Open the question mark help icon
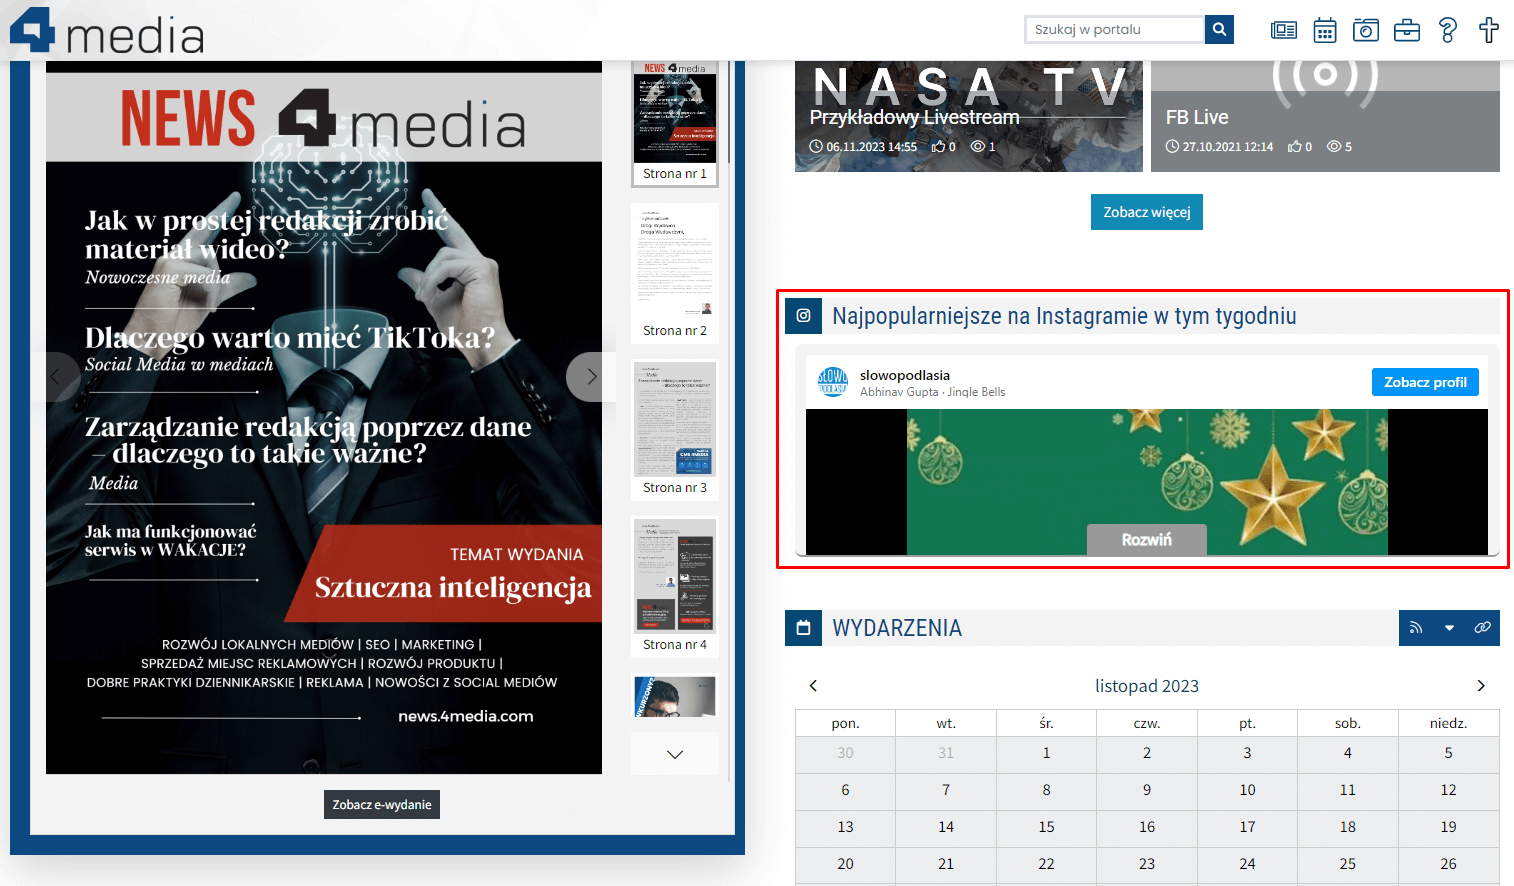This screenshot has height=886, width=1514. pos(1448,30)
